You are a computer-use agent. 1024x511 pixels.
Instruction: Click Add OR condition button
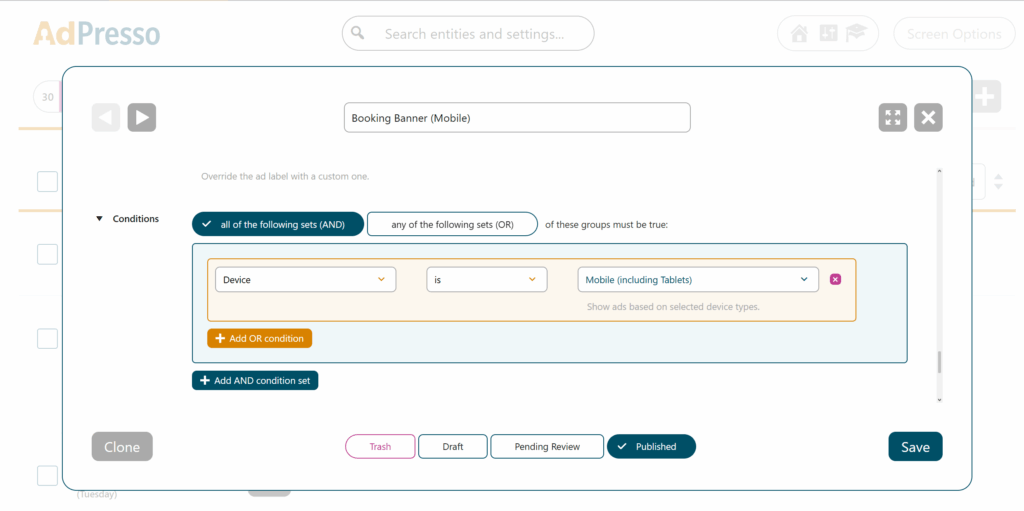tap(260, 338)
